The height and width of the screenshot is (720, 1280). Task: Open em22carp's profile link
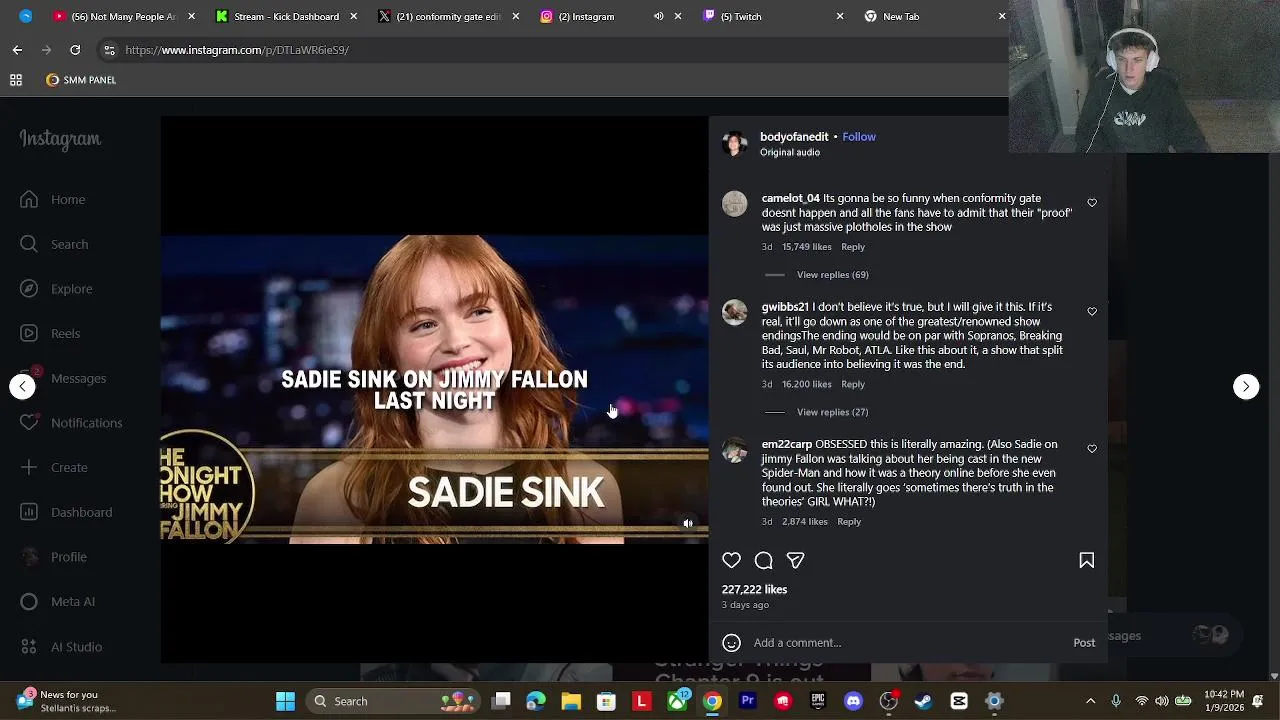[x=787, y=444]
